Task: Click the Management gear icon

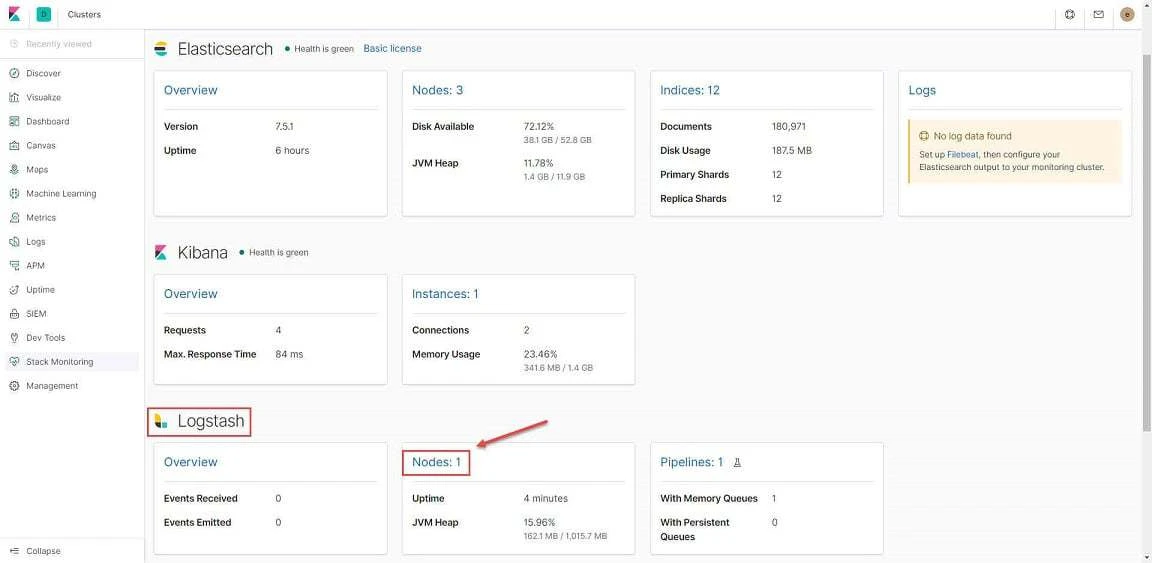Action: 14,386
